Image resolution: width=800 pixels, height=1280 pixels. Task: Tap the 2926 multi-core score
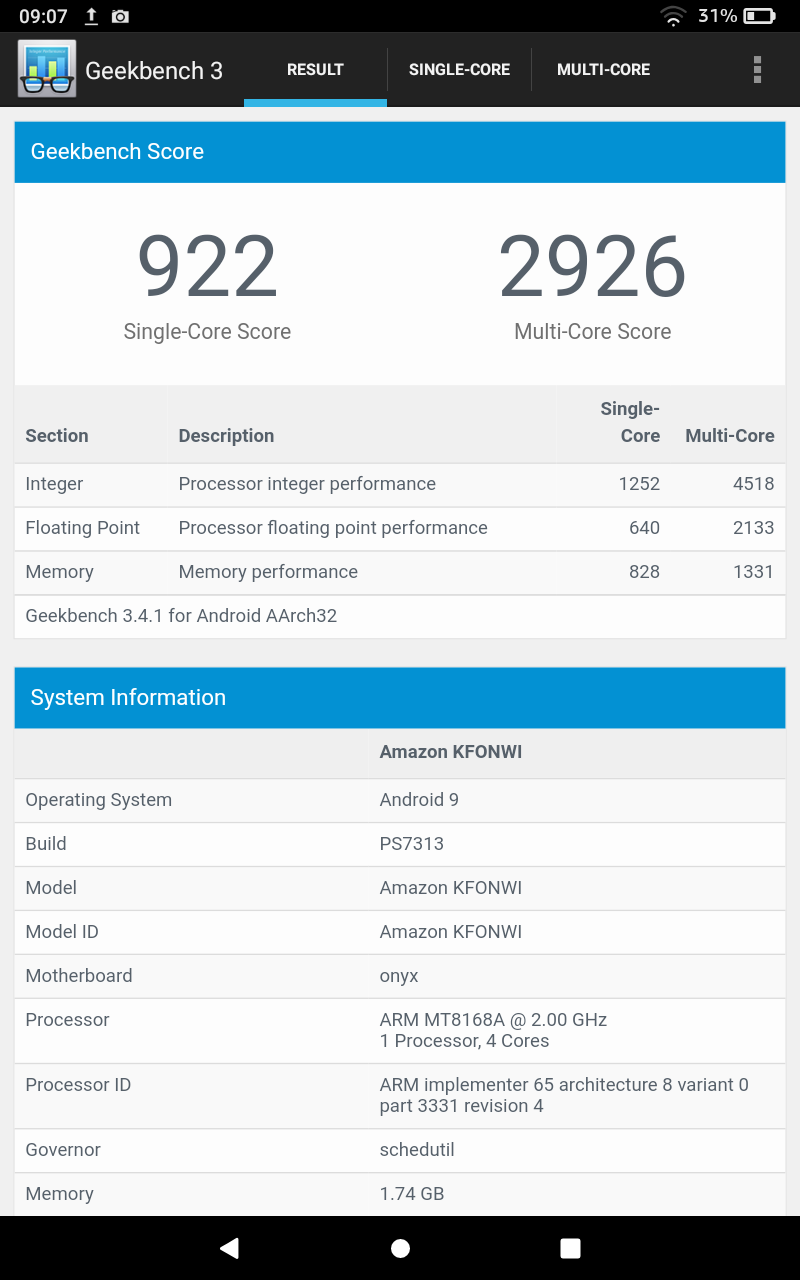[592, 267]
